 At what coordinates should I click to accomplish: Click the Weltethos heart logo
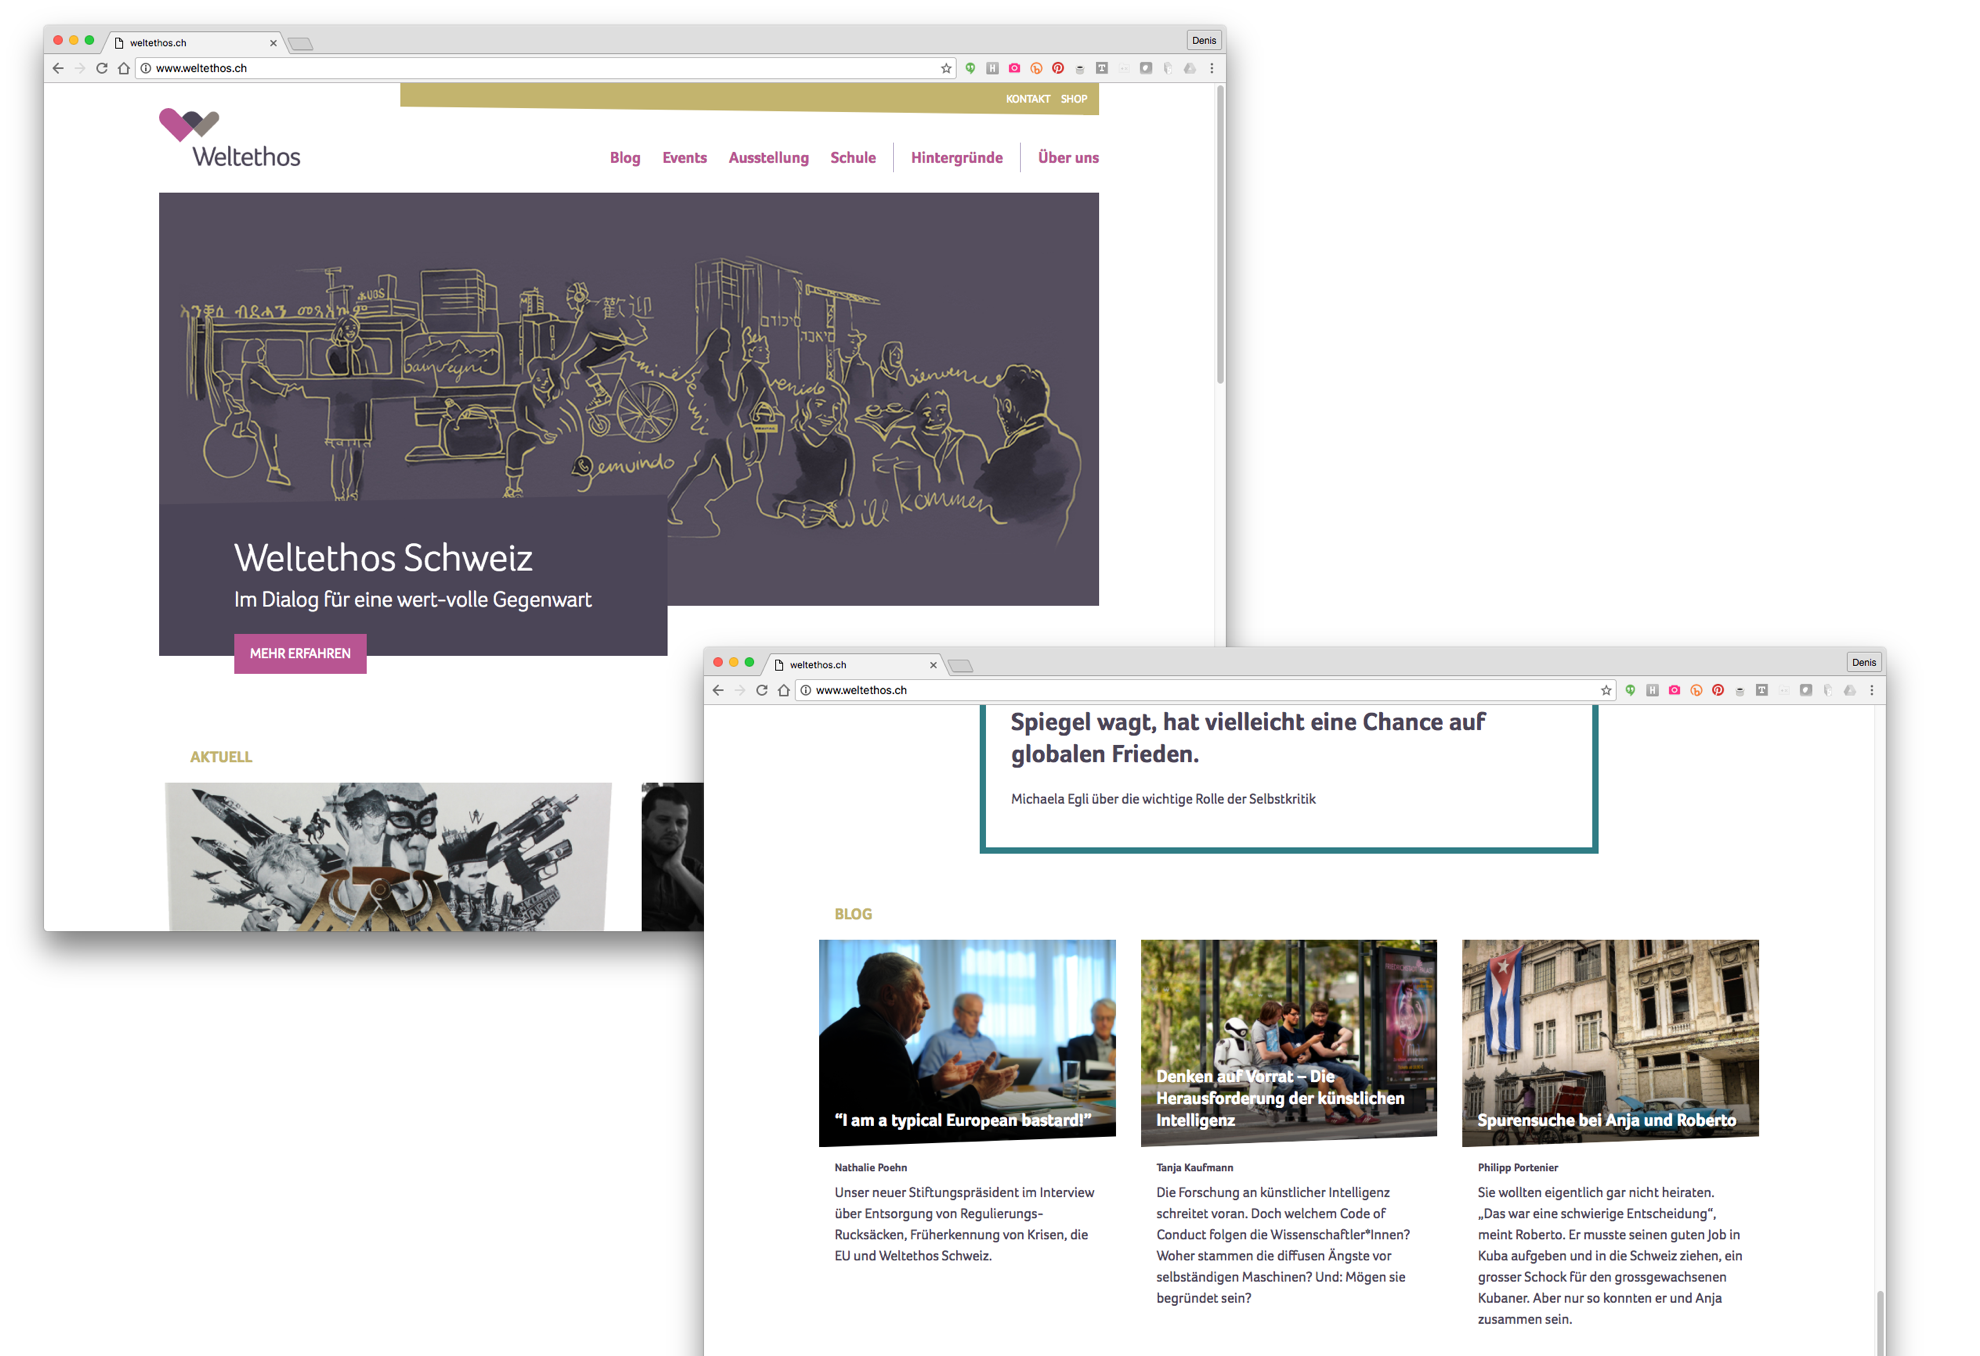pyautogui.click(x=189, y=124)
